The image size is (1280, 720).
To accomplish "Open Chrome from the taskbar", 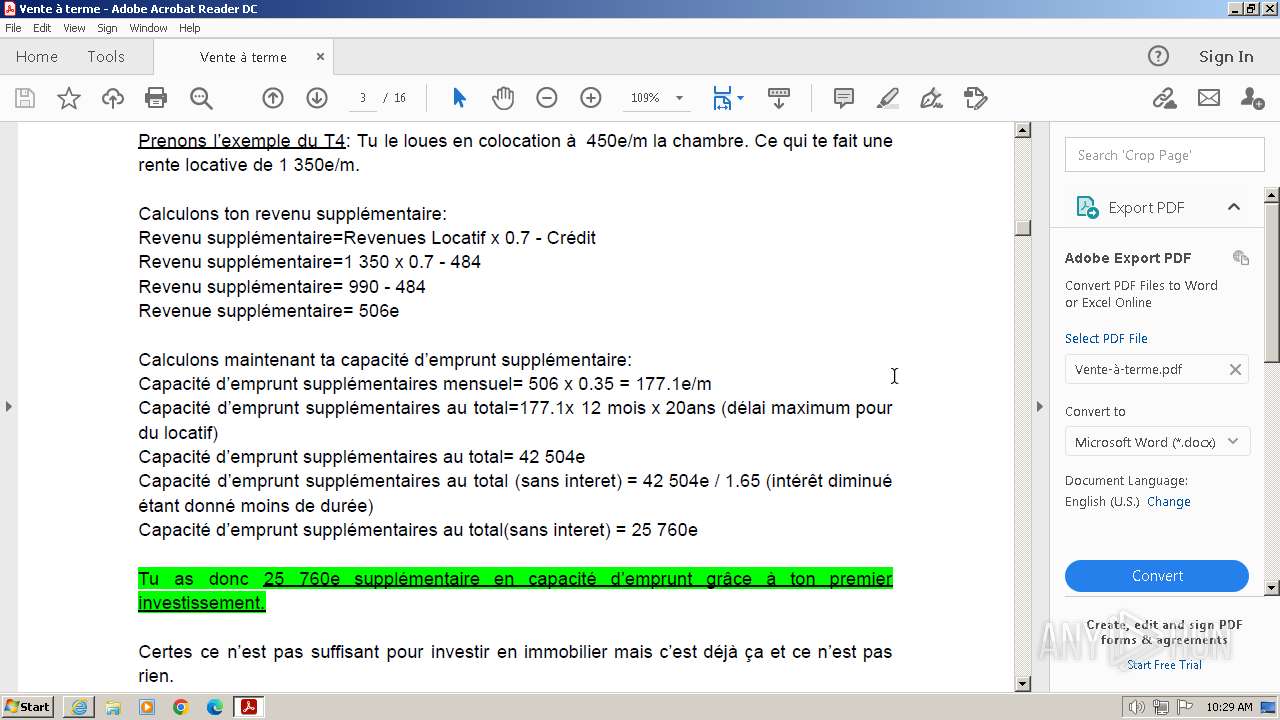I will 180,707.
